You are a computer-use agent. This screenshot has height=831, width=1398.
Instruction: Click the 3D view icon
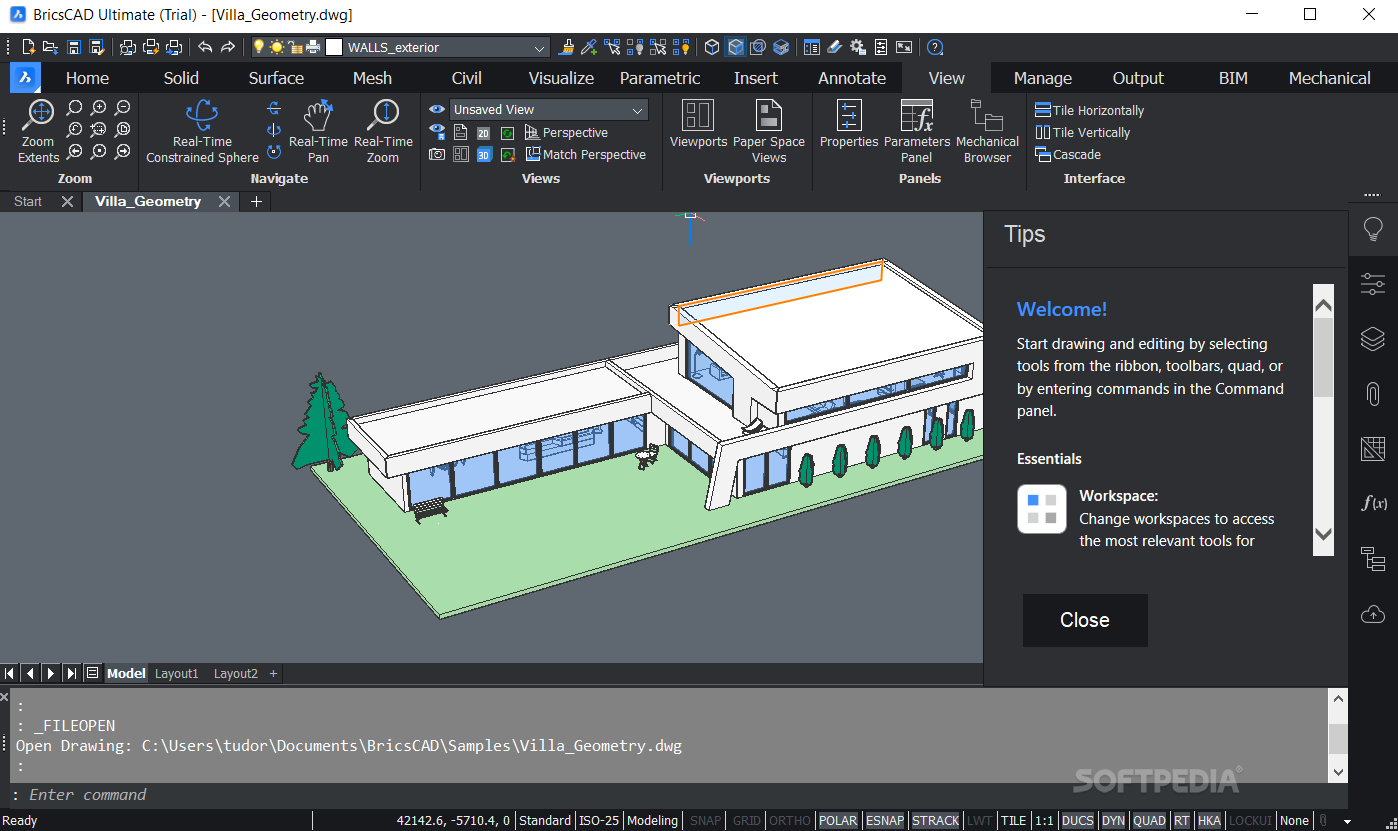pos(484,155)
